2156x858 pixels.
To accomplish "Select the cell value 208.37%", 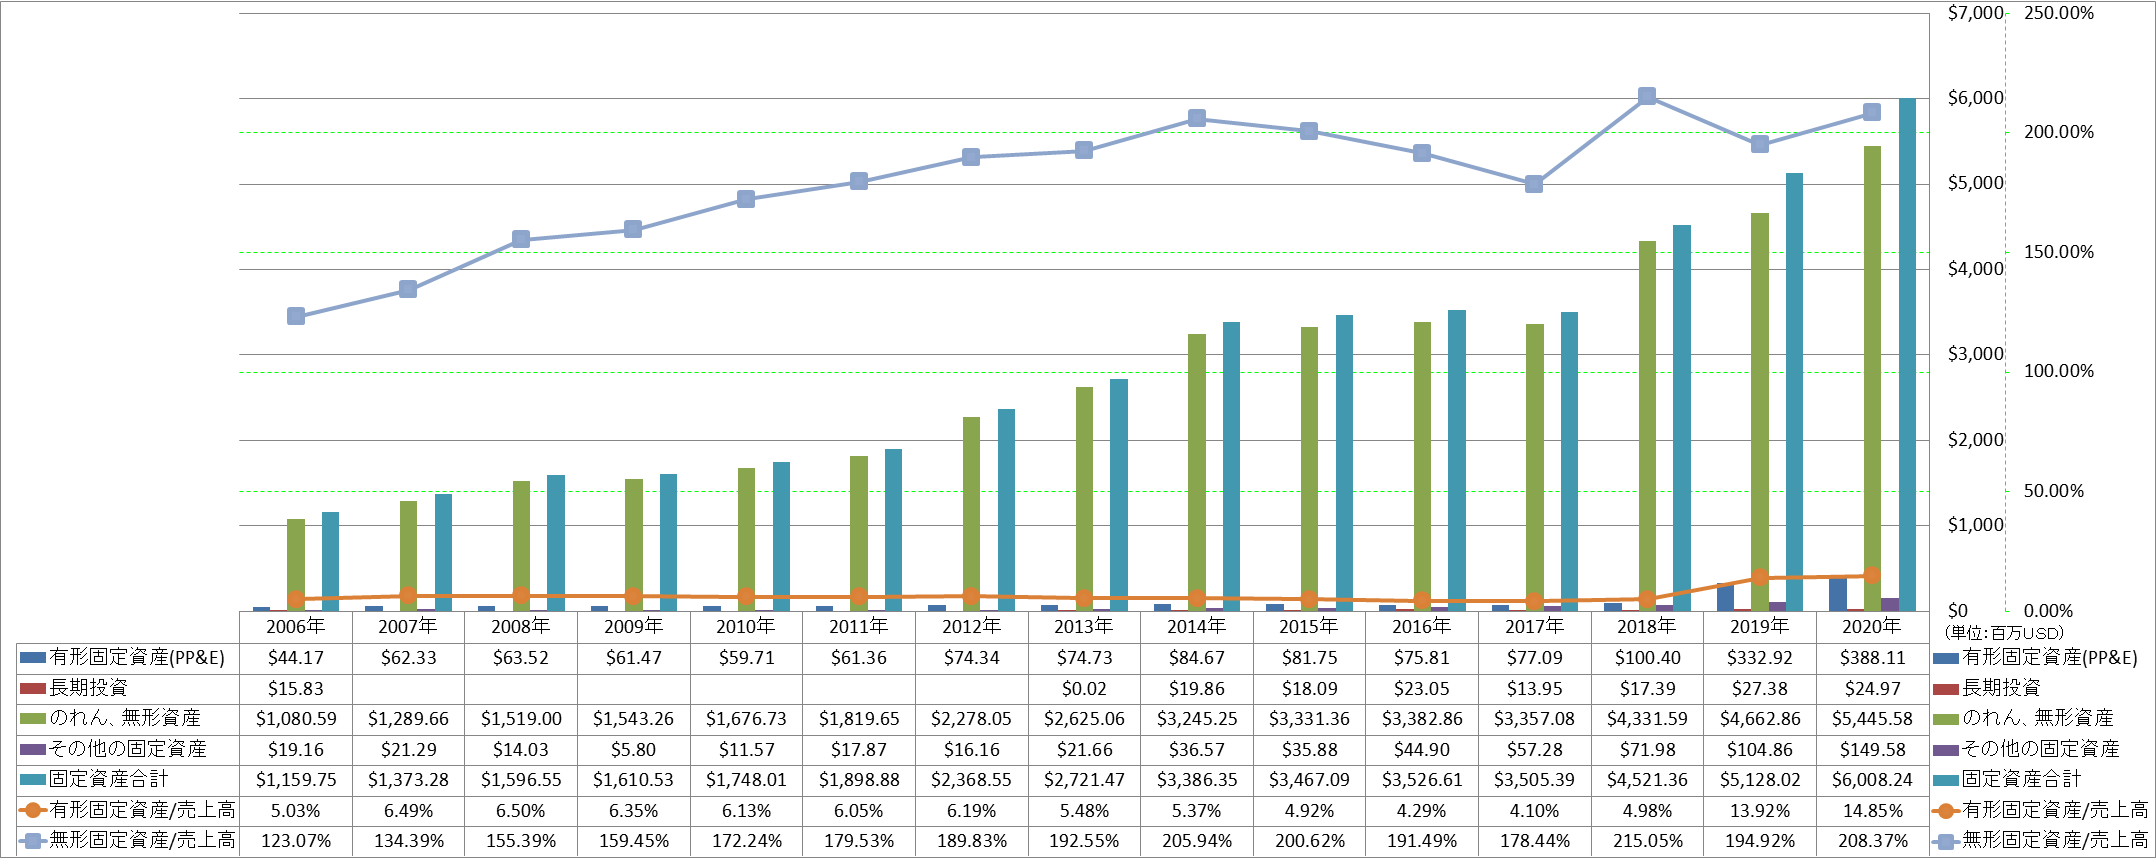I will [x=1872, y=841].
